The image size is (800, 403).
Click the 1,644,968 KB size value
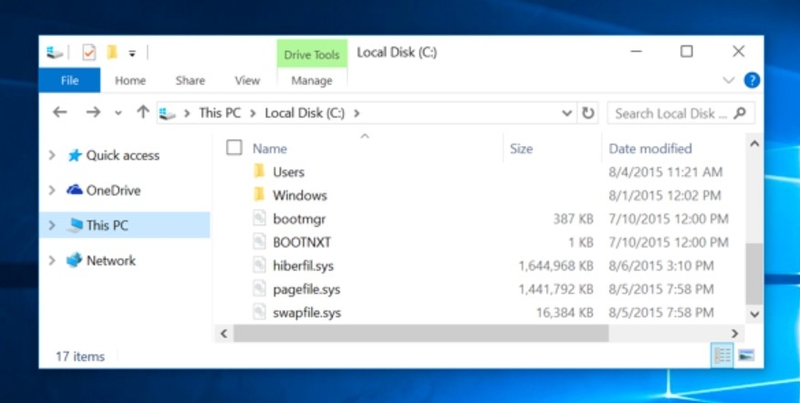(556, 266)
